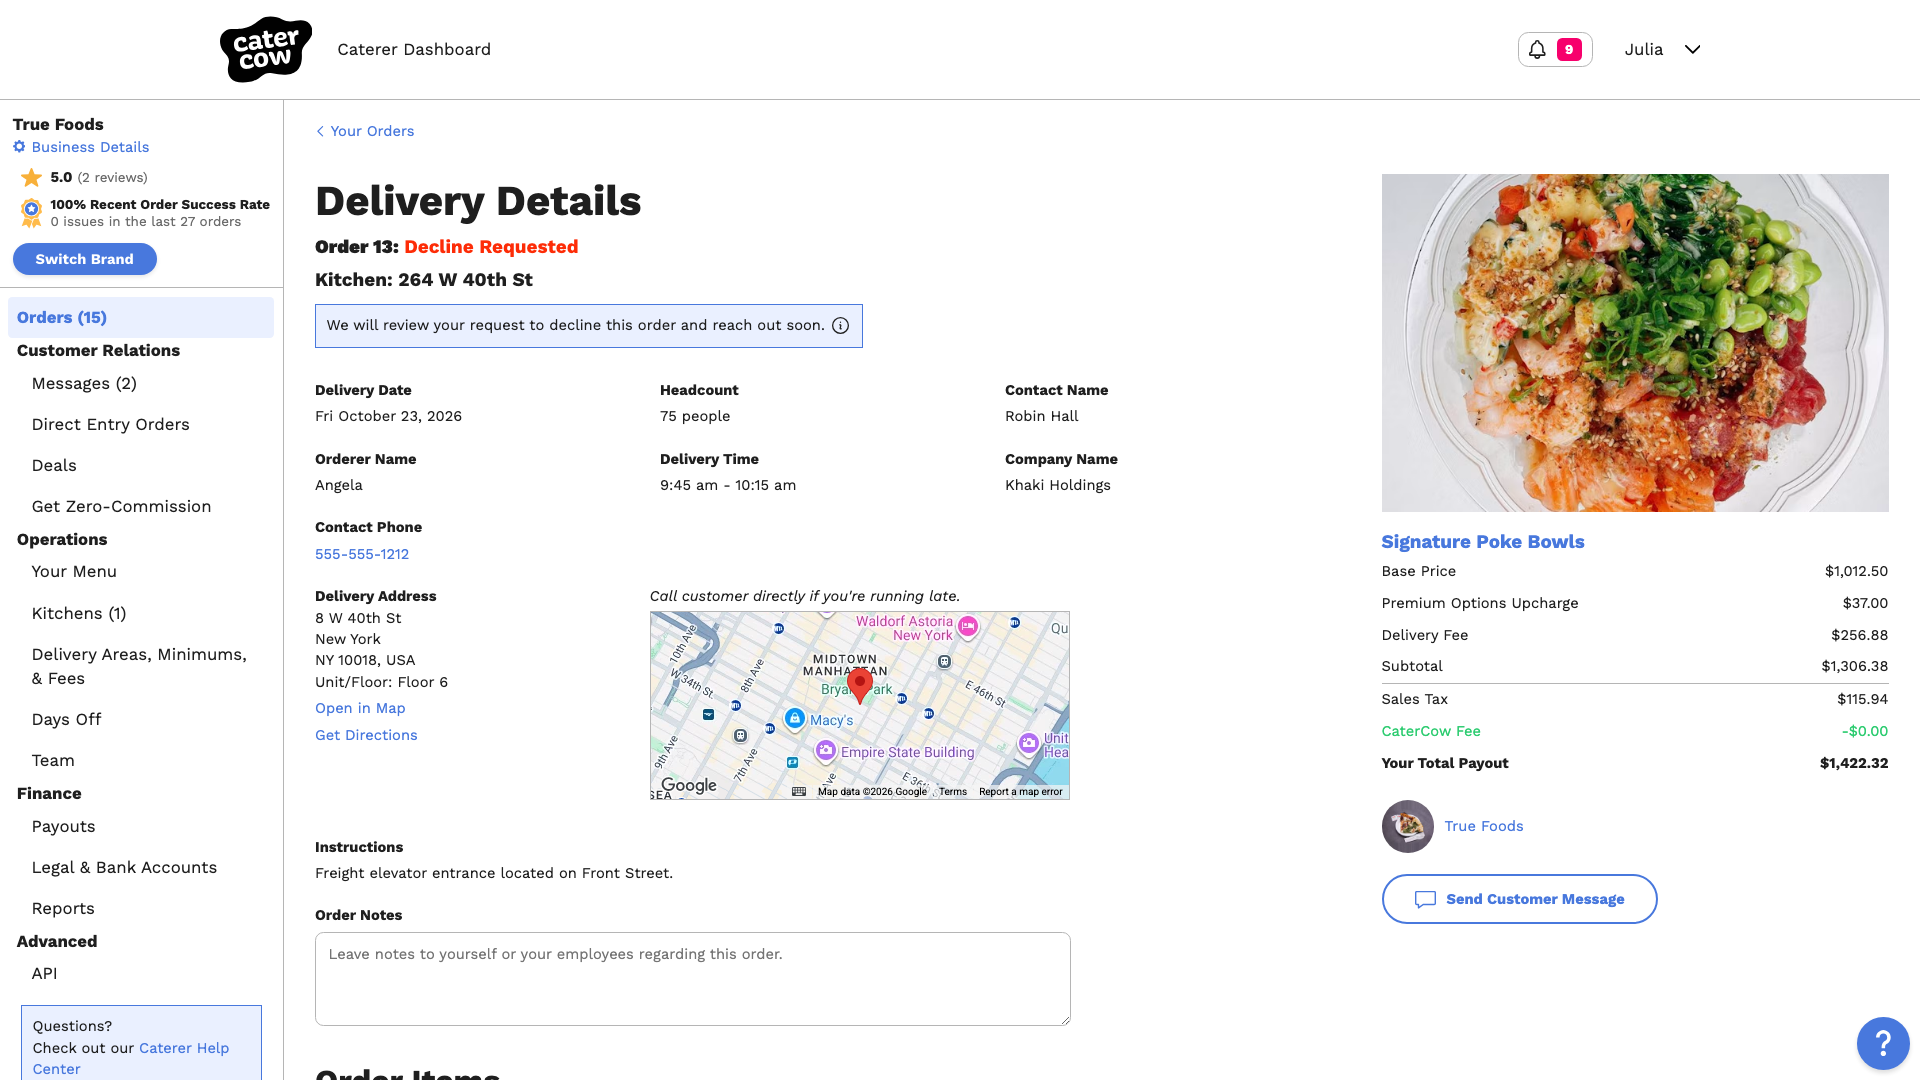Focus the Order Notes text area

(x=693, y=979)
